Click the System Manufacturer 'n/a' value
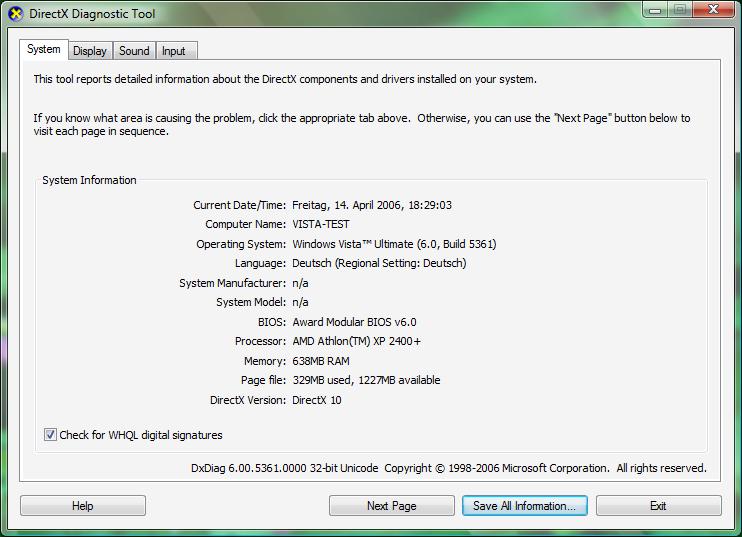 click(300, 283)
